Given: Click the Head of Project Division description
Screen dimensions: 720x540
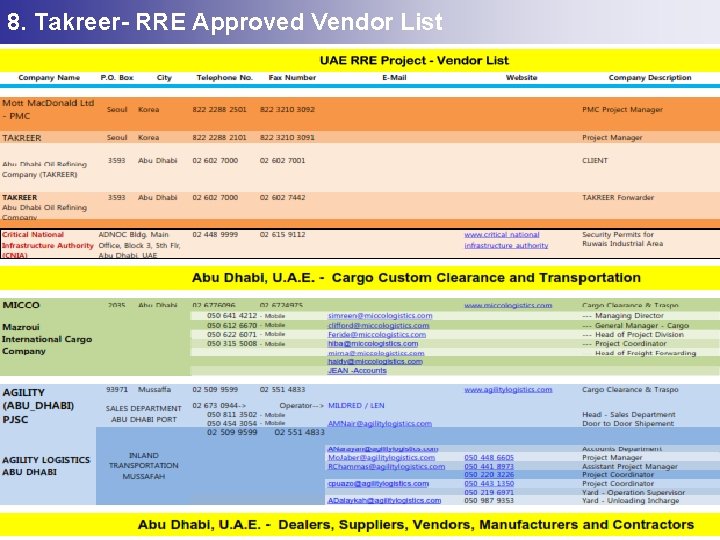Looking at the screenshot, I should tap(639, 335).
